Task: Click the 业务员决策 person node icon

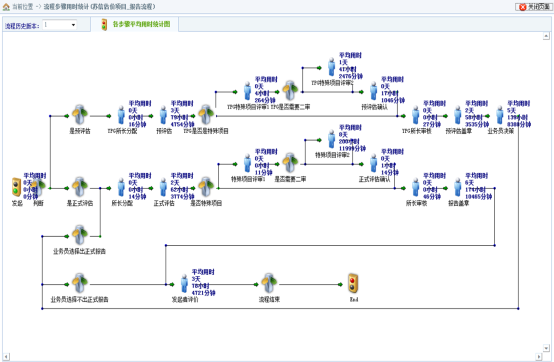Action: [x=500, y=115]
